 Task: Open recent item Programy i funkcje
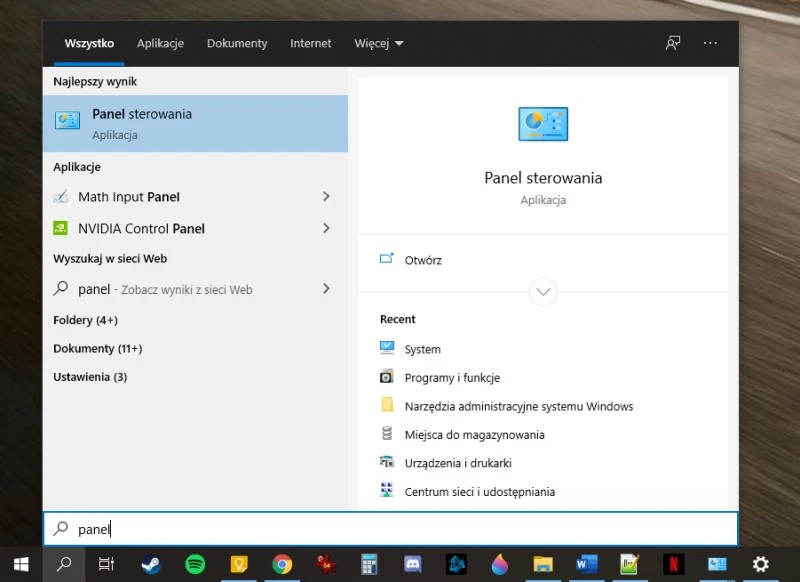(452, 378)
